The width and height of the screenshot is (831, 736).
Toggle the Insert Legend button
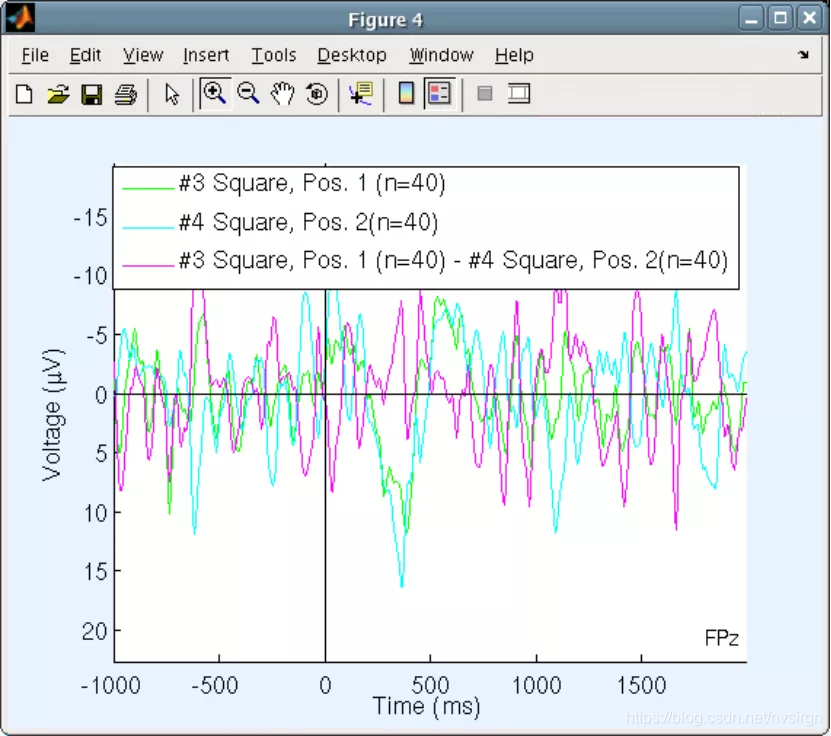tap(439, 94)
